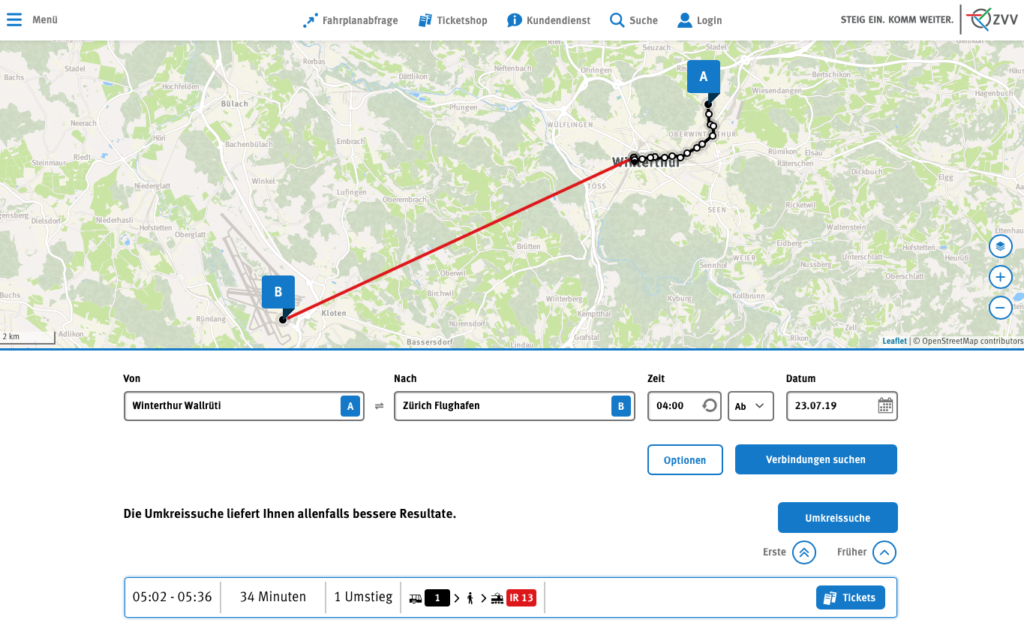Click the Umkreissuche hint sentence
This screenshot has height=626, width=1024.
(290, 514)
